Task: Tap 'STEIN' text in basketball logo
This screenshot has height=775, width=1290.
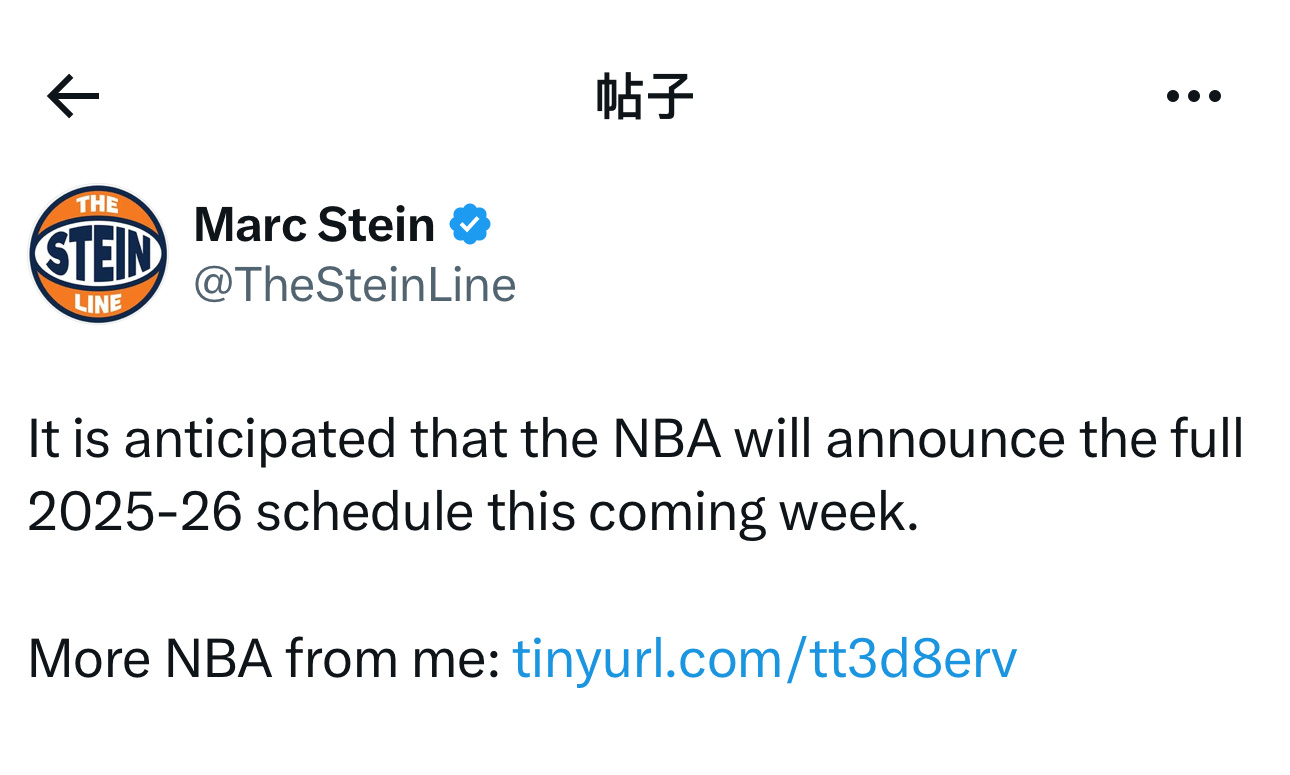Action: (98, 255)
